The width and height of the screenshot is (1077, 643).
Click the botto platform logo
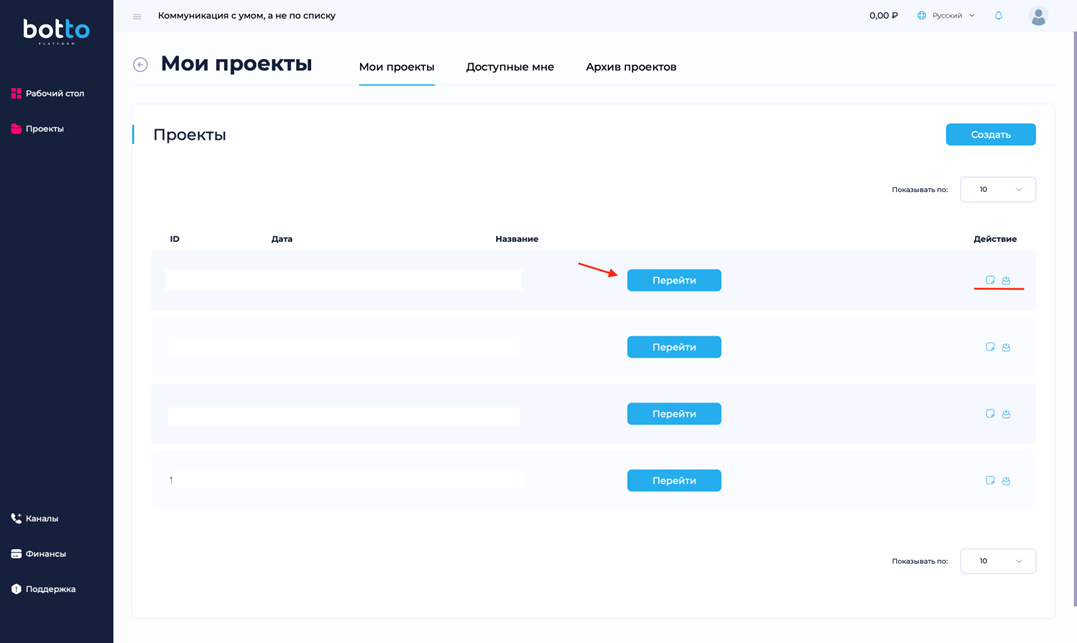[x=56, y=32]
